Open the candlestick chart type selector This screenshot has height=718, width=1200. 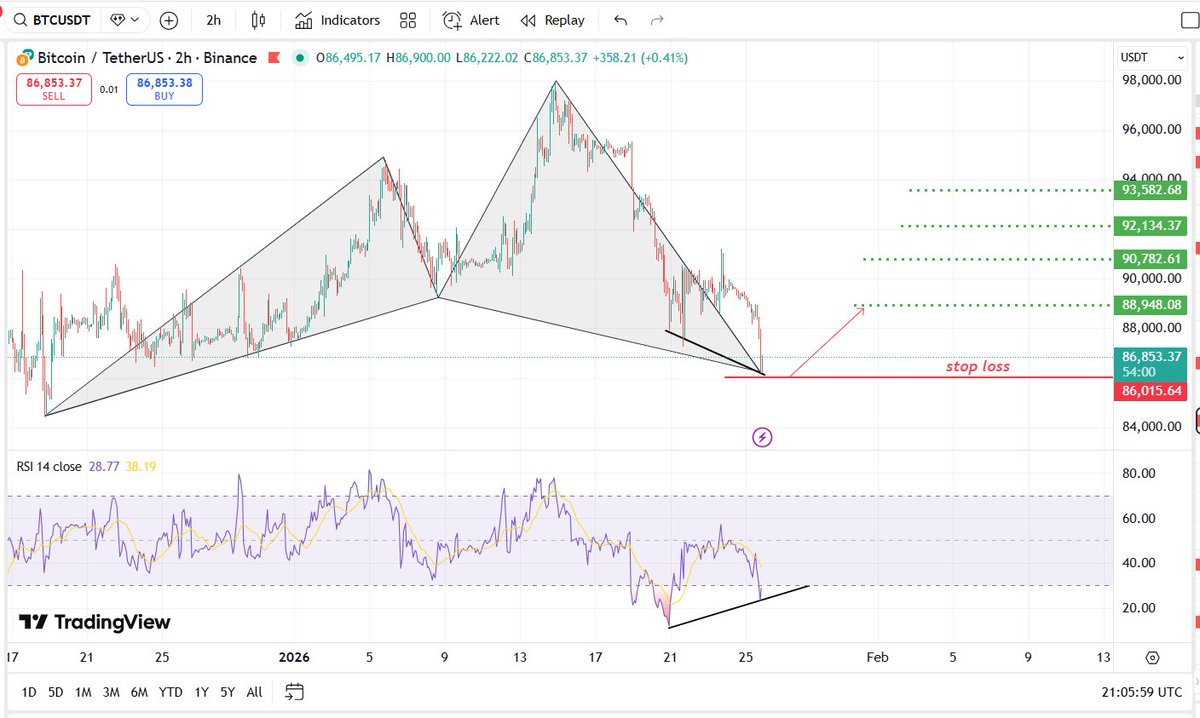(x=259, y=20)
